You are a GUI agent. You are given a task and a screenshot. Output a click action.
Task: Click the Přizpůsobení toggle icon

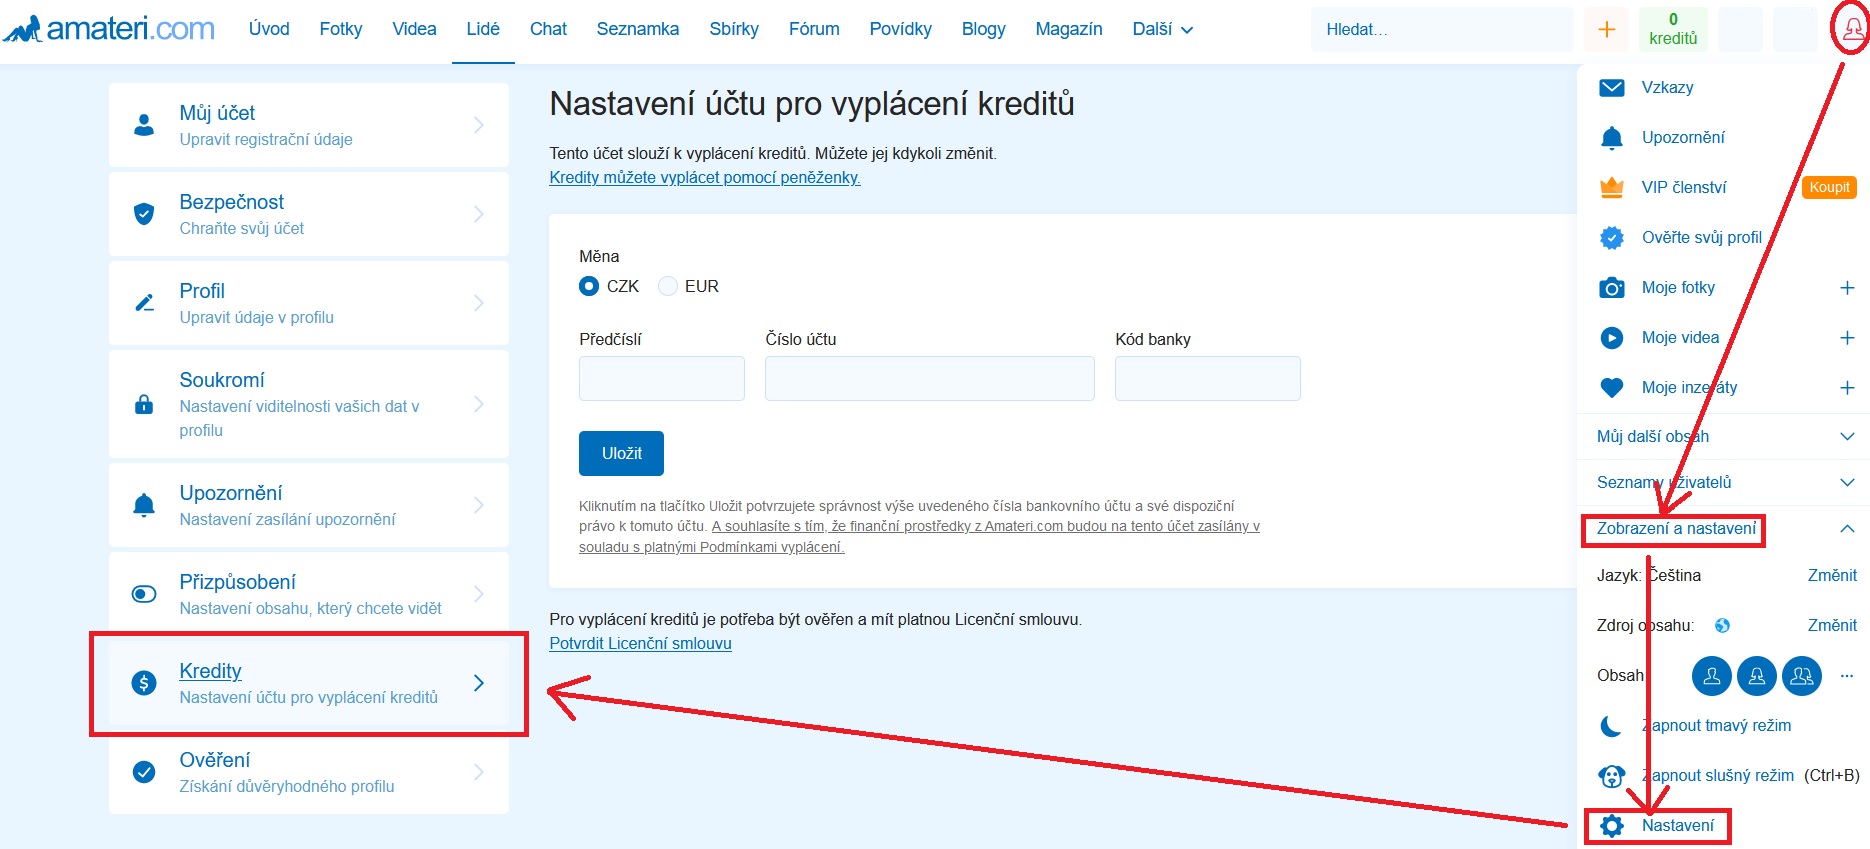(144, 594)
